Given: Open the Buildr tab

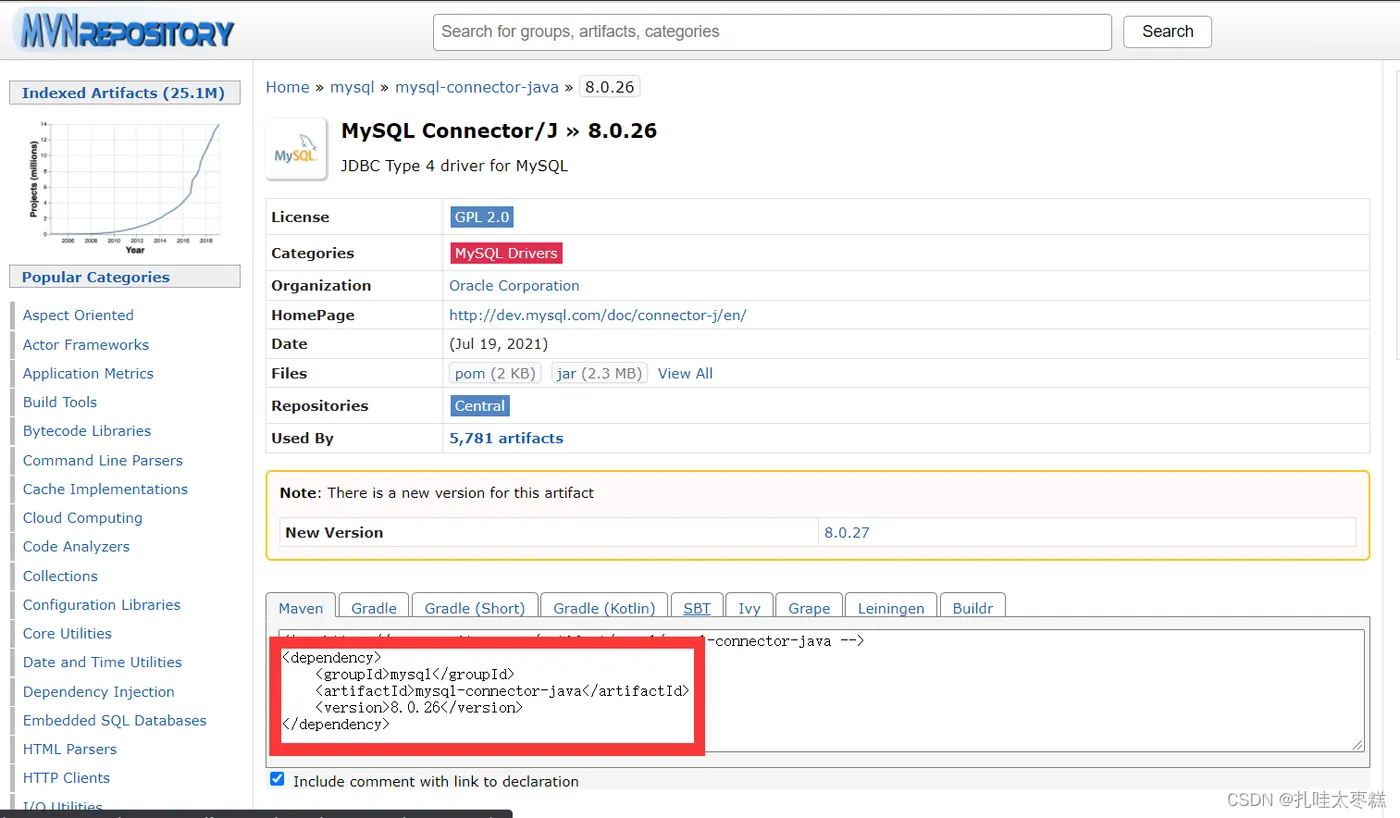Looking at the screenshot, I should (x=973, y=607).
